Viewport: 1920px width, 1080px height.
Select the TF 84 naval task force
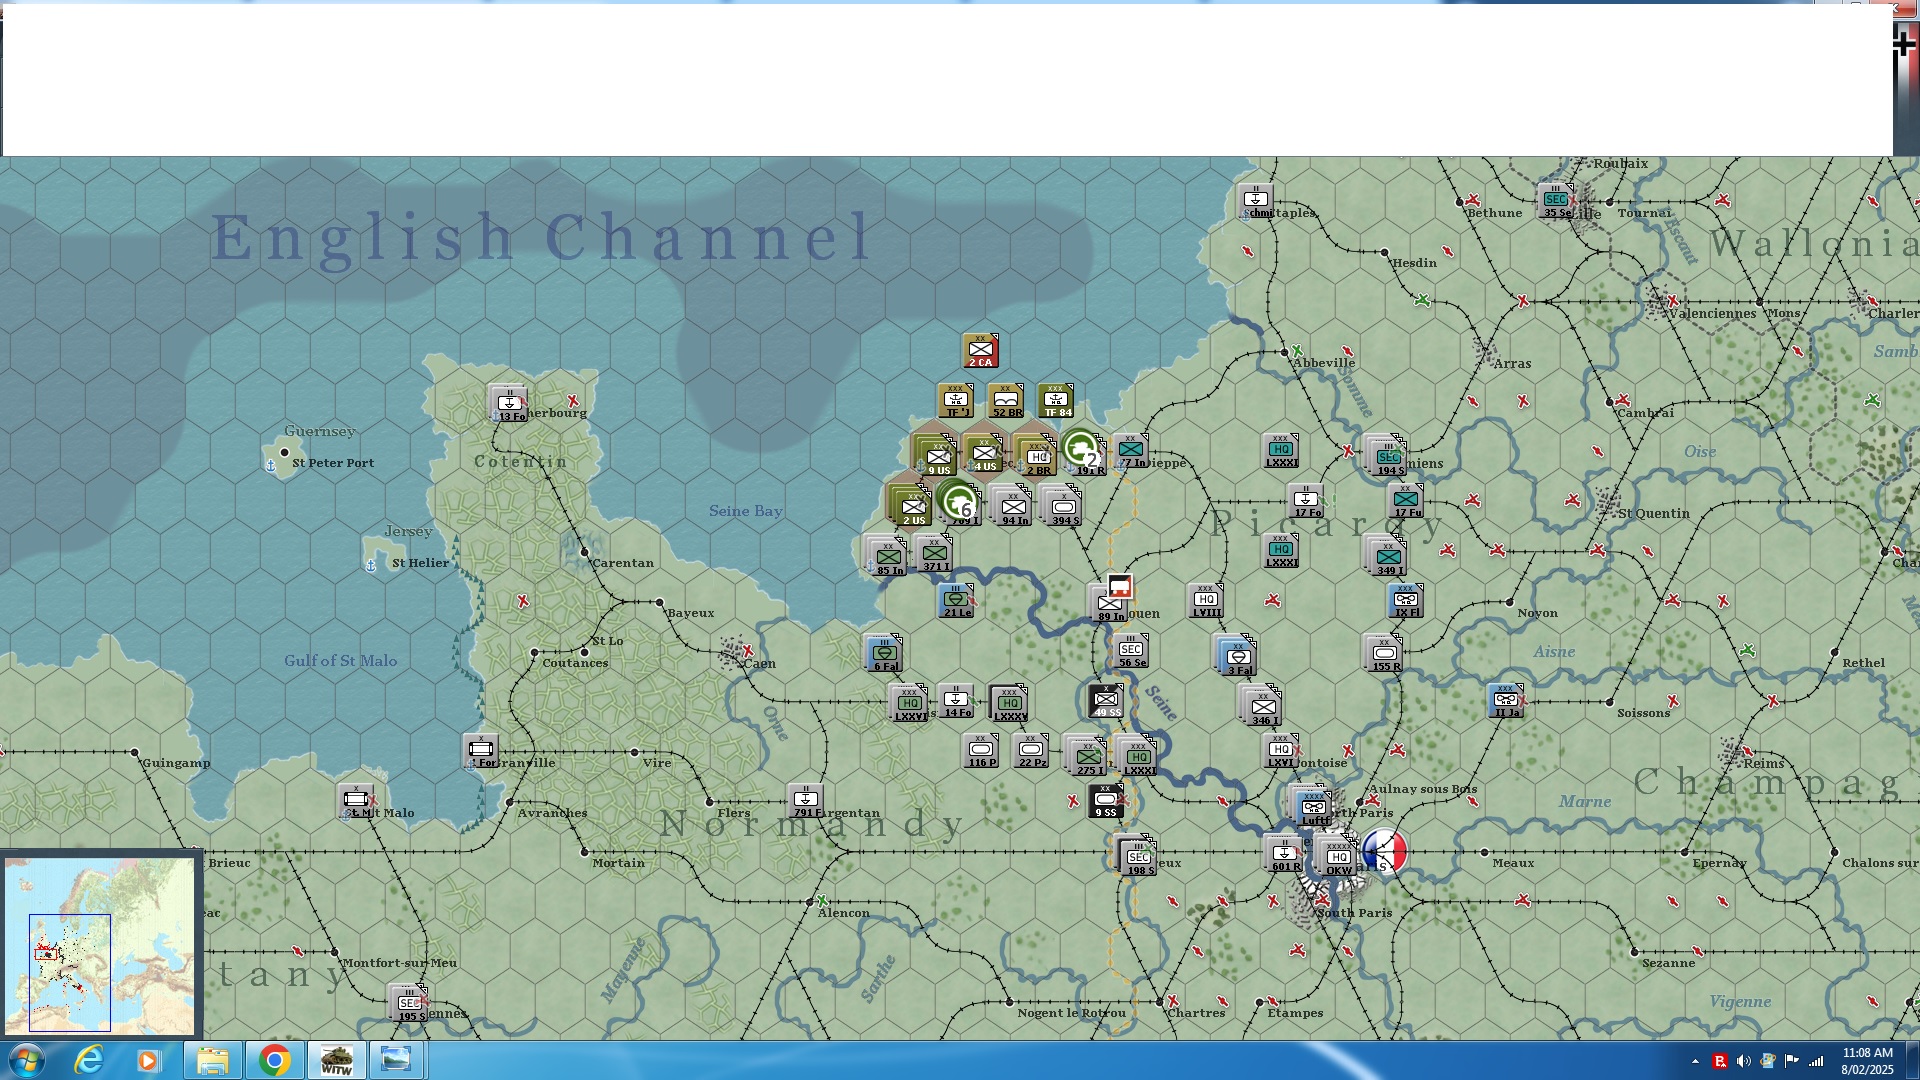point(1056,401)
